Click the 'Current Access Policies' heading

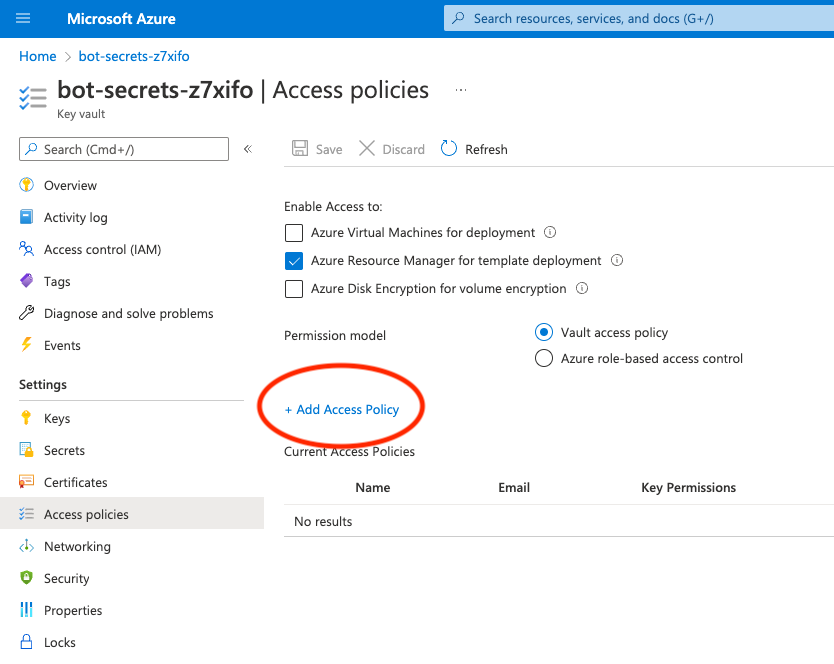click(349, 451)
